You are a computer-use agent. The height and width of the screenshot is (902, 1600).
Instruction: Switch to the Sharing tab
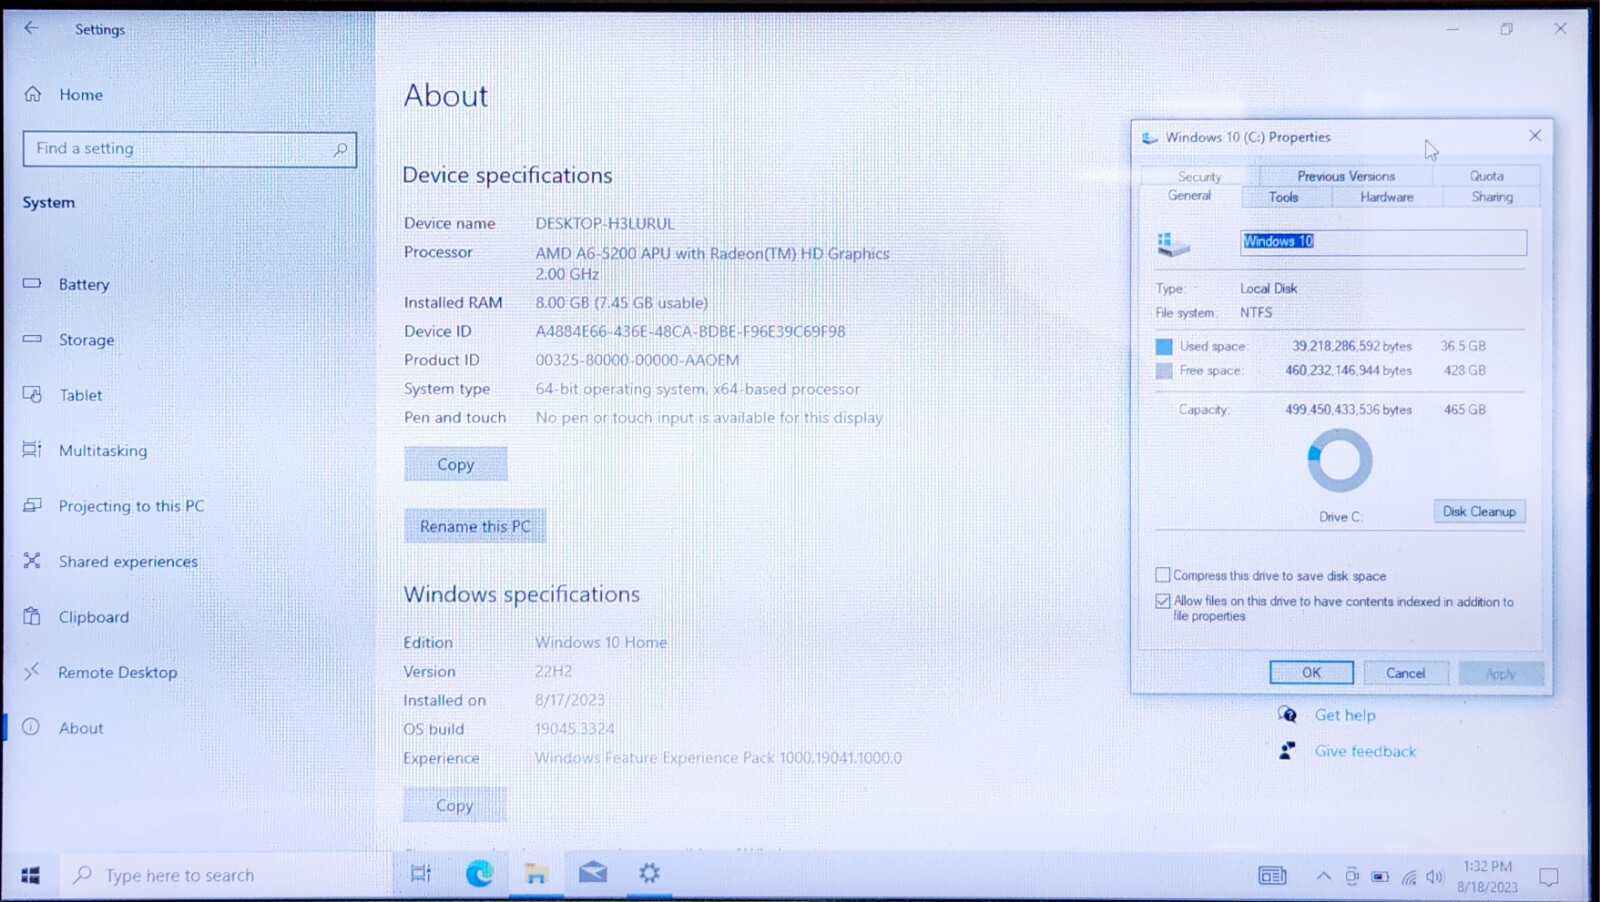point(1492,197)
